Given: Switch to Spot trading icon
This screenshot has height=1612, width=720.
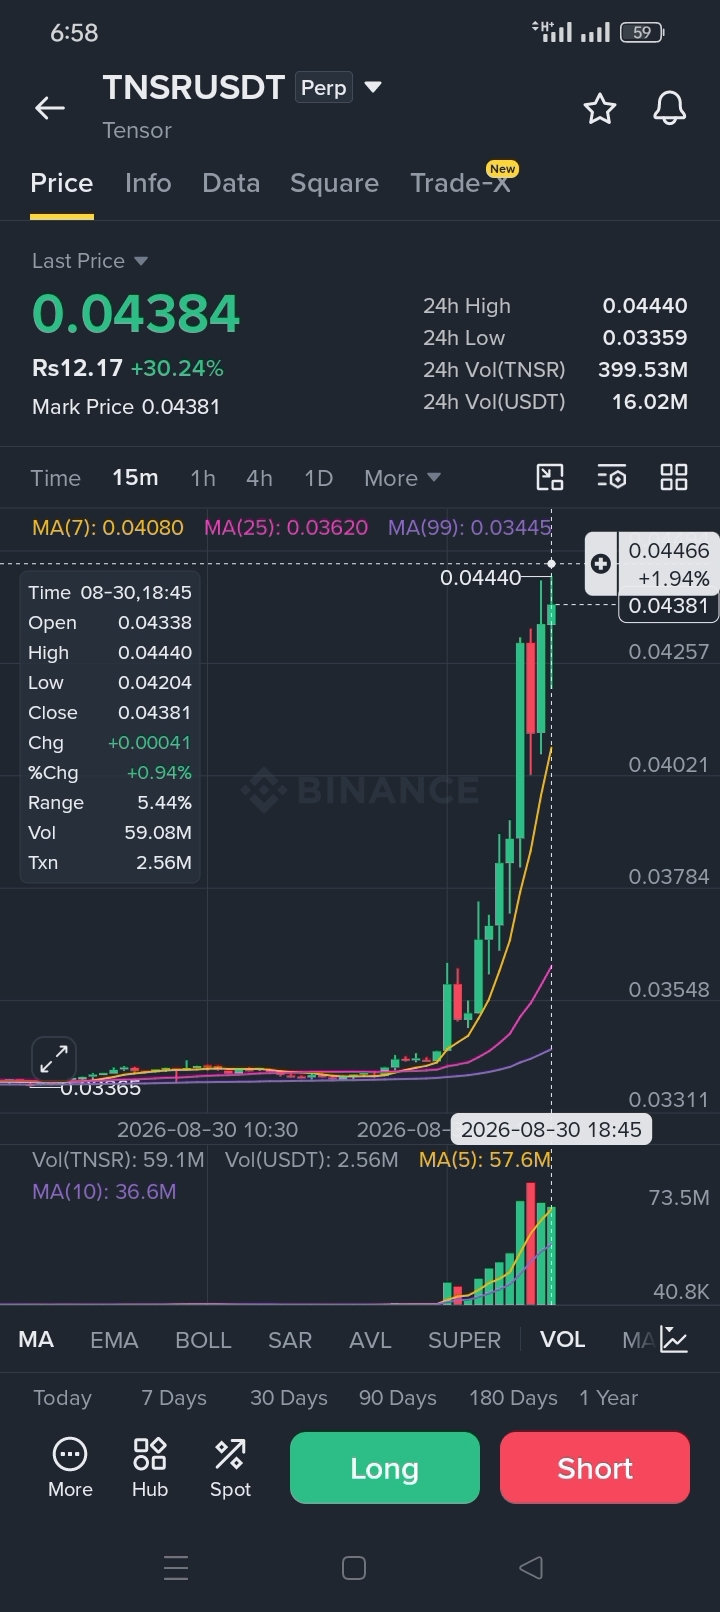Looking at the screenshot, I should [x=230, y=1468].
